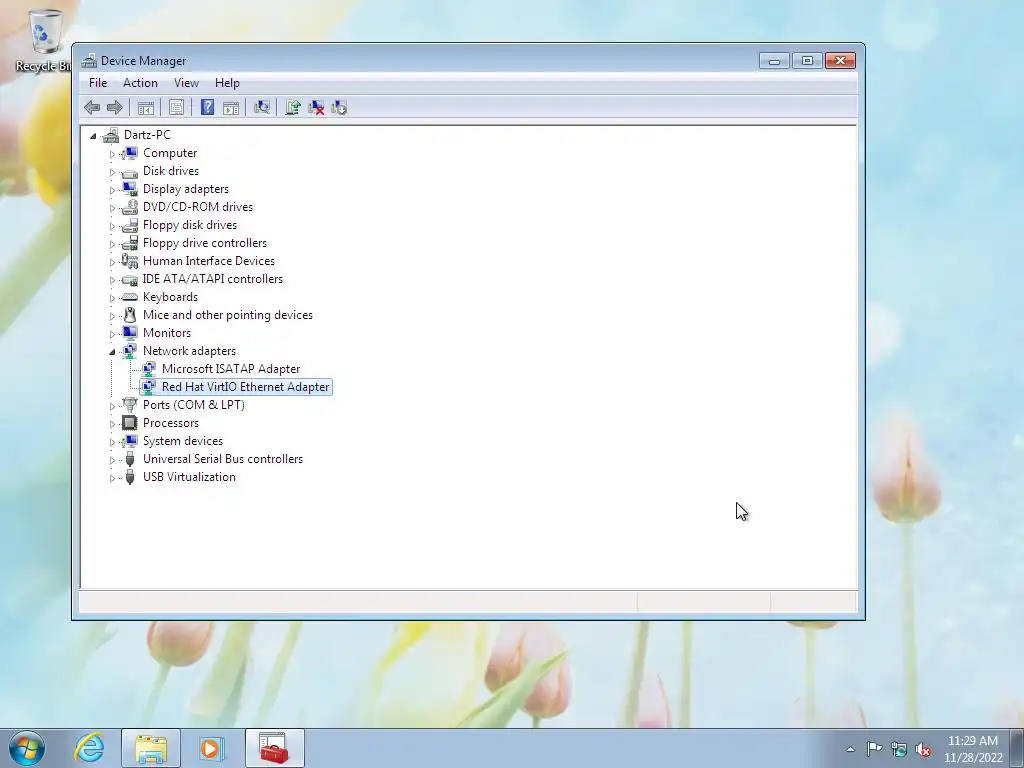Click the Forward arrow in the toolbar

115,107
